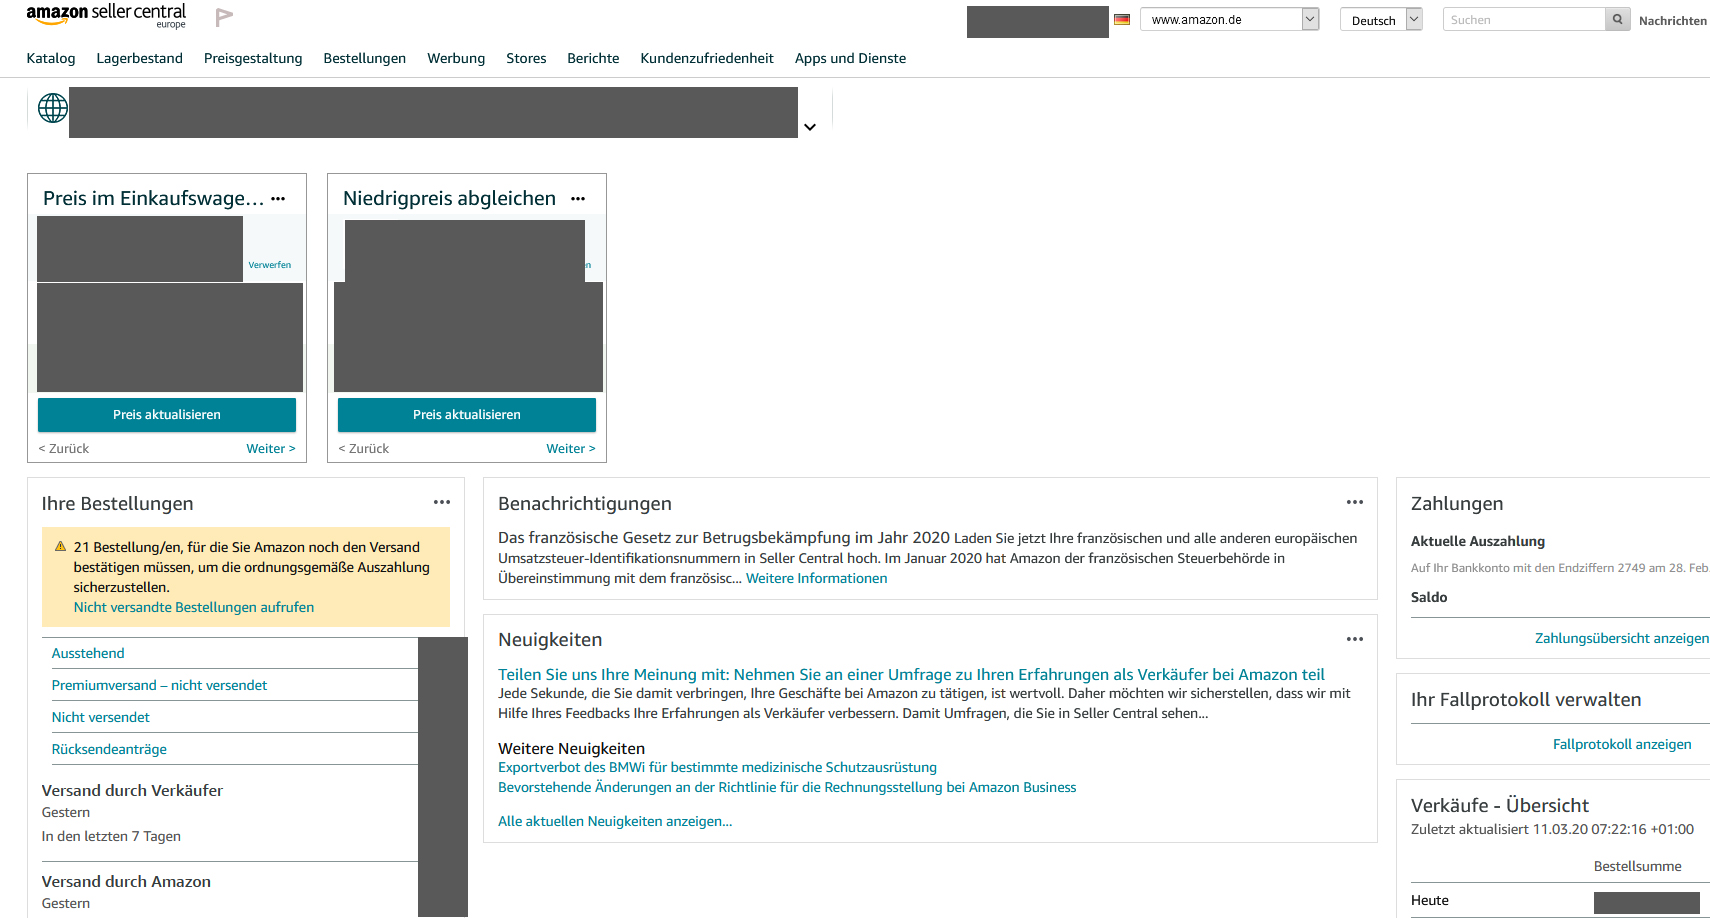
Task: Click In den letzten 7 Tagen row
Action: tap(111, 836)
